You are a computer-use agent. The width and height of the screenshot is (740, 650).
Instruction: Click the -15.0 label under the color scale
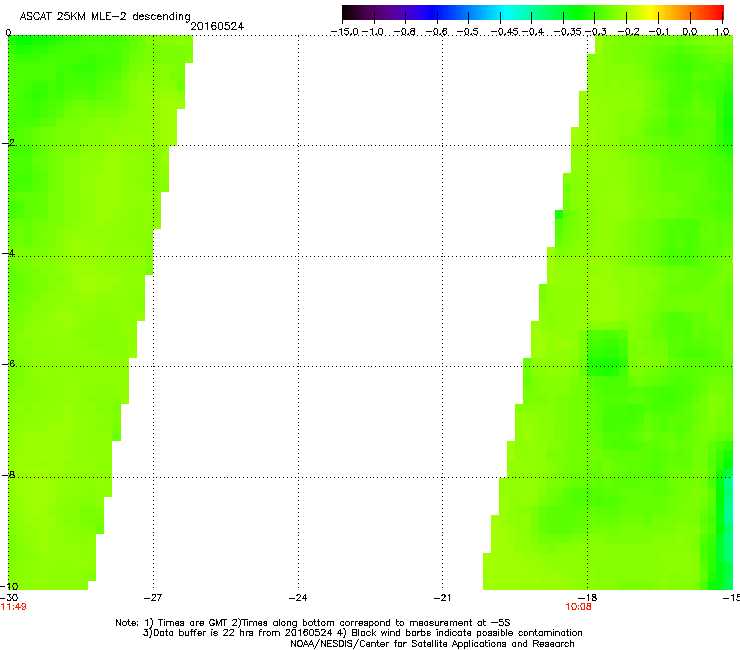pyautogui.click(x=345, y=32)
